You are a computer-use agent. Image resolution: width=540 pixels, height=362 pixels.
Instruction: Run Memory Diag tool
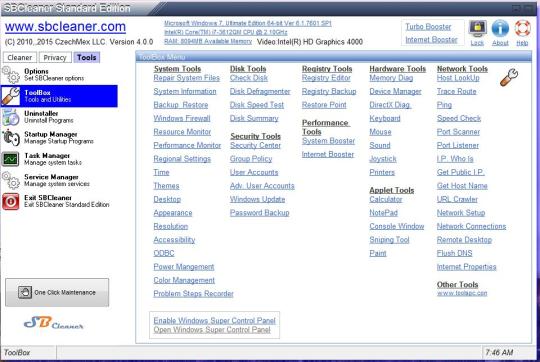(x=391, y=78)
